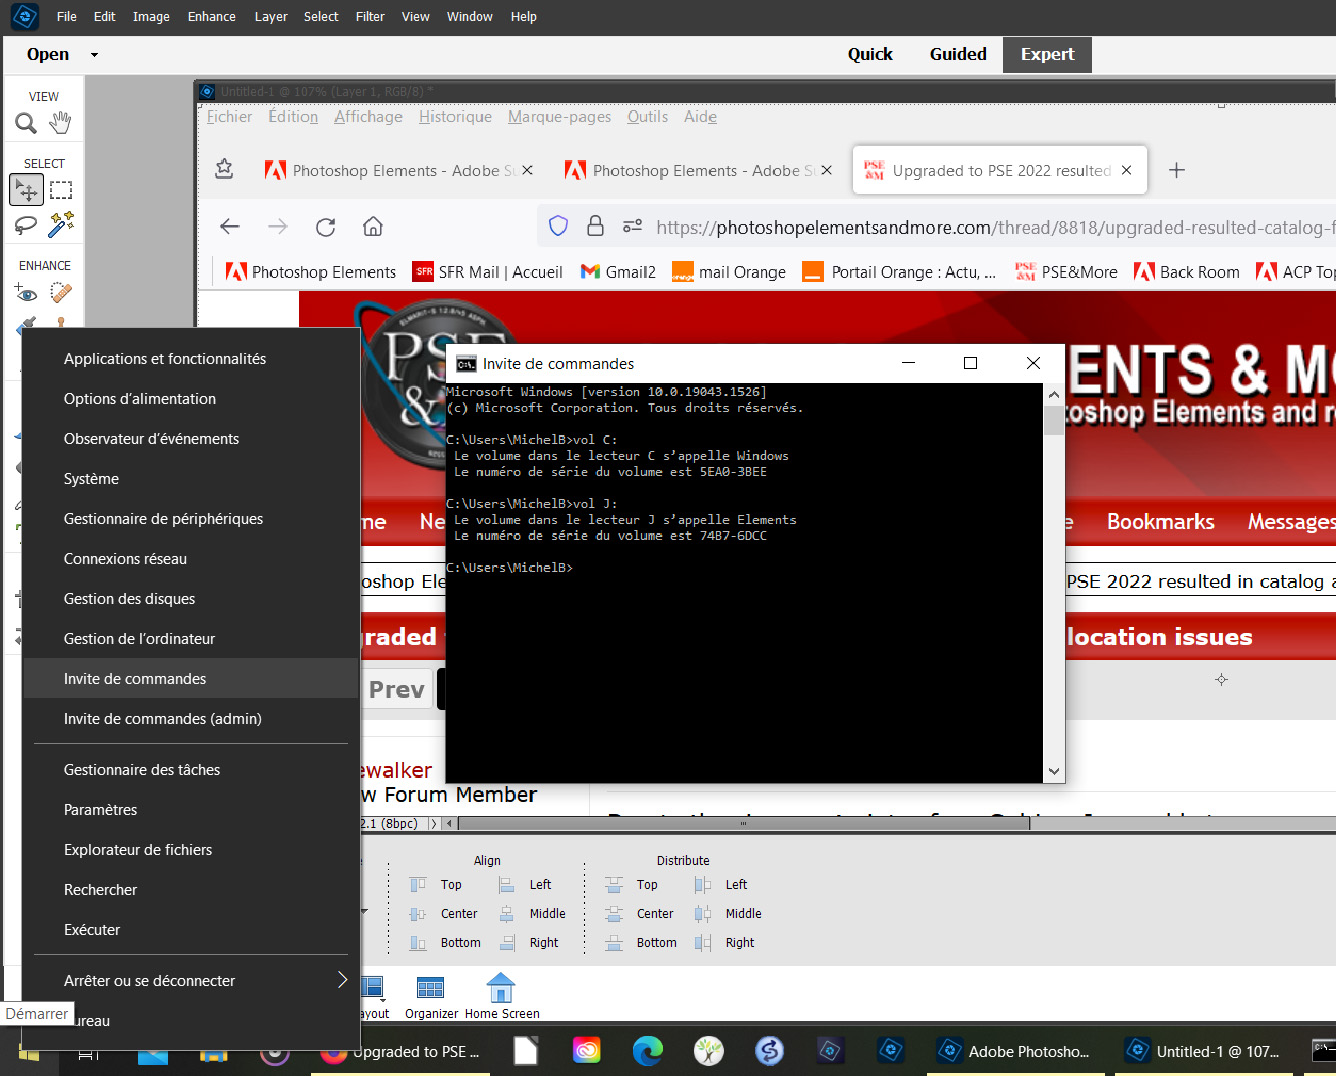The image size is (1336, 1076).
Task: Launch Microsoft Edge from the taskbar
Action: tap(648, 1050)
